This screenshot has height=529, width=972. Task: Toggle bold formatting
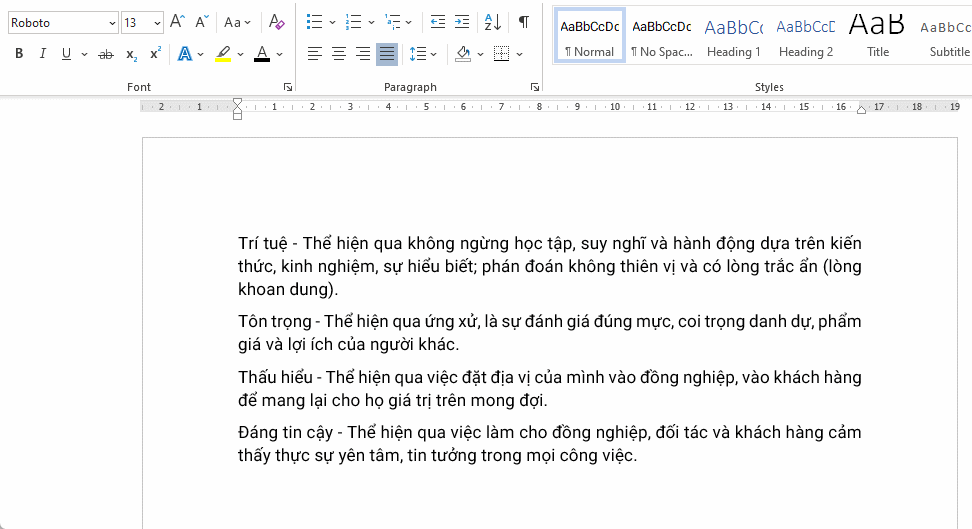(x=19, y=54)
